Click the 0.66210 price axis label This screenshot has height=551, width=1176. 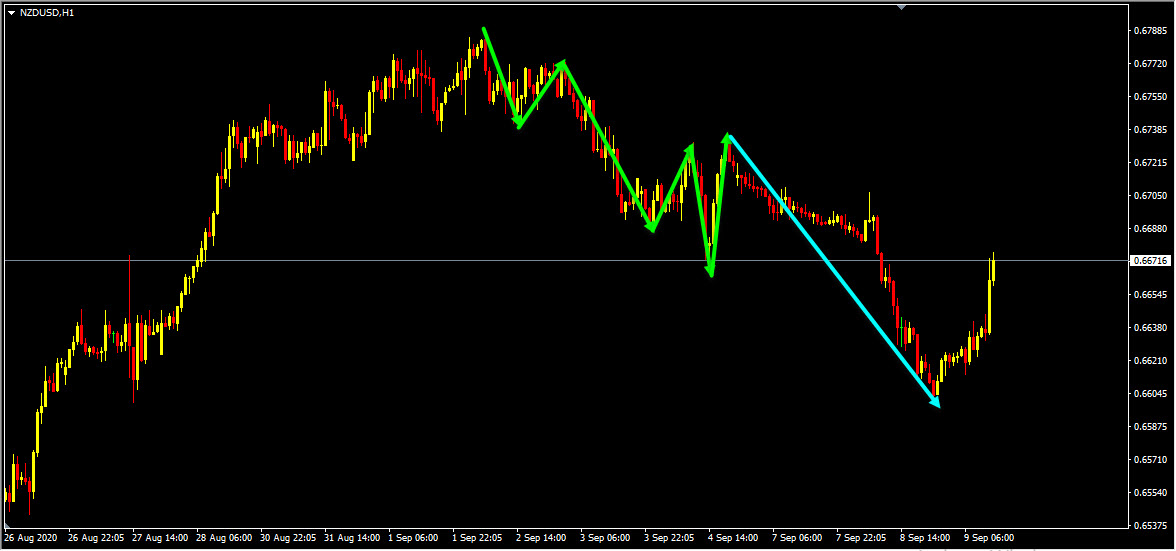[x=1150, y=361]
